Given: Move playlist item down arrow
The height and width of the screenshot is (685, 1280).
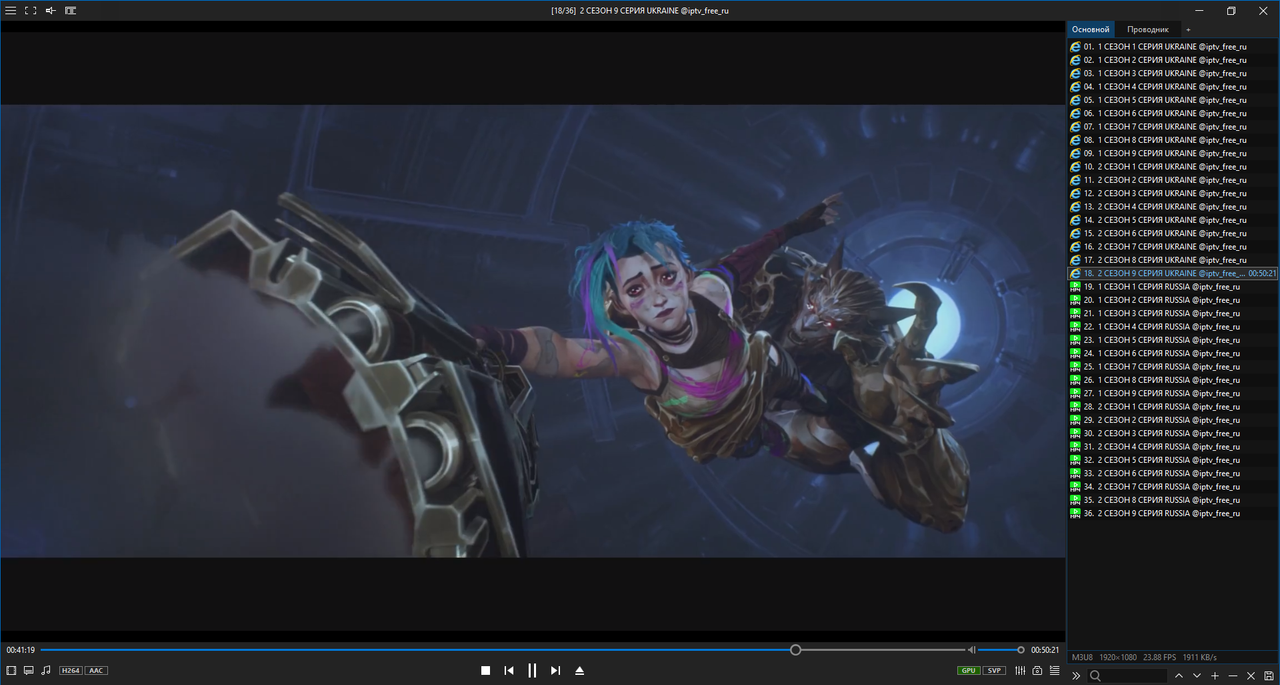Looking at the screenshot, I should [1197, 676].
